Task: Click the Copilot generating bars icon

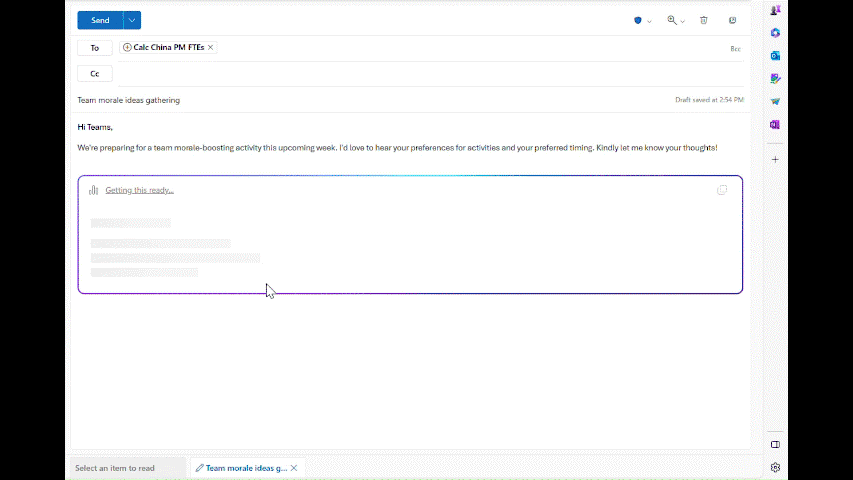Action: tap(94, 190)
